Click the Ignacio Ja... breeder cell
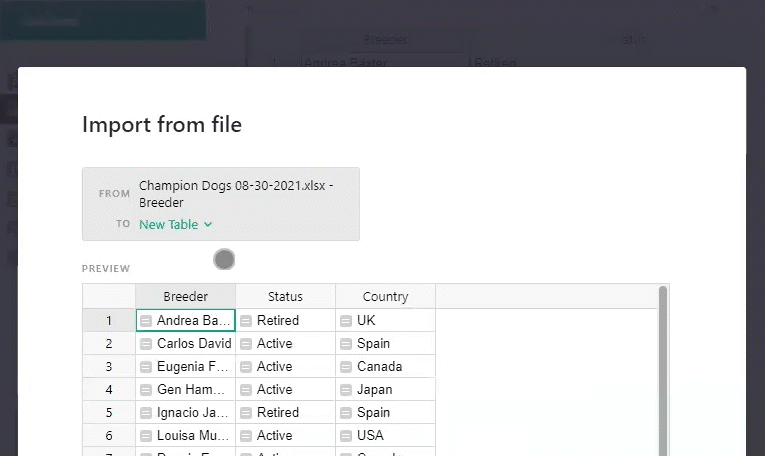 192,413
